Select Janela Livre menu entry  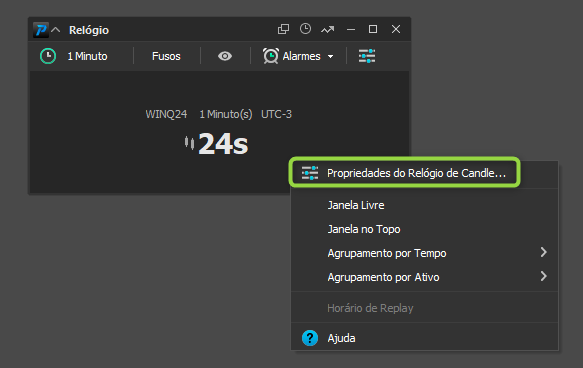(424, 205)
